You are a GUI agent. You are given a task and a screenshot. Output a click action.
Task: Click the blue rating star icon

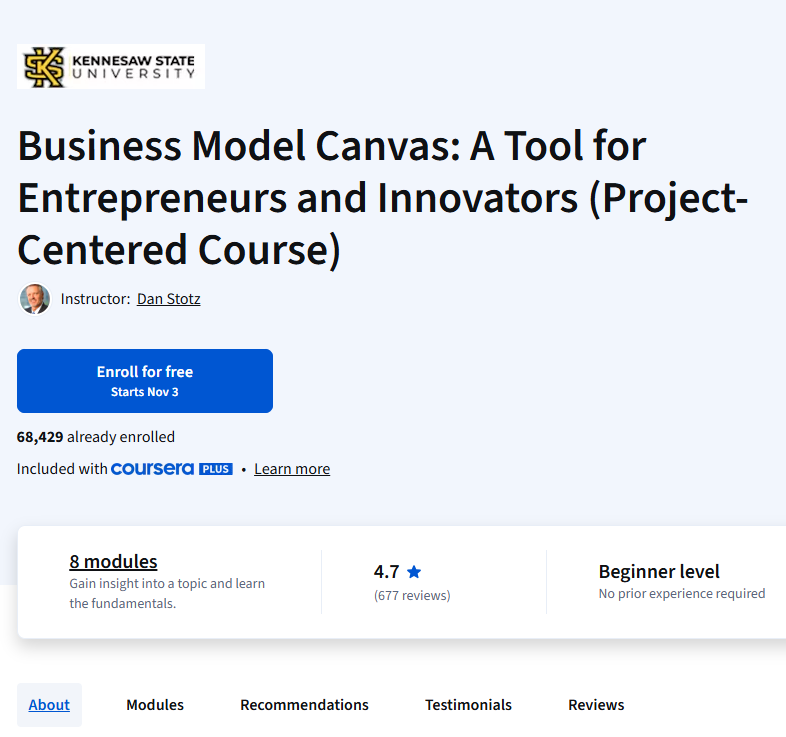pyautogui.click(x=414, y=572)
